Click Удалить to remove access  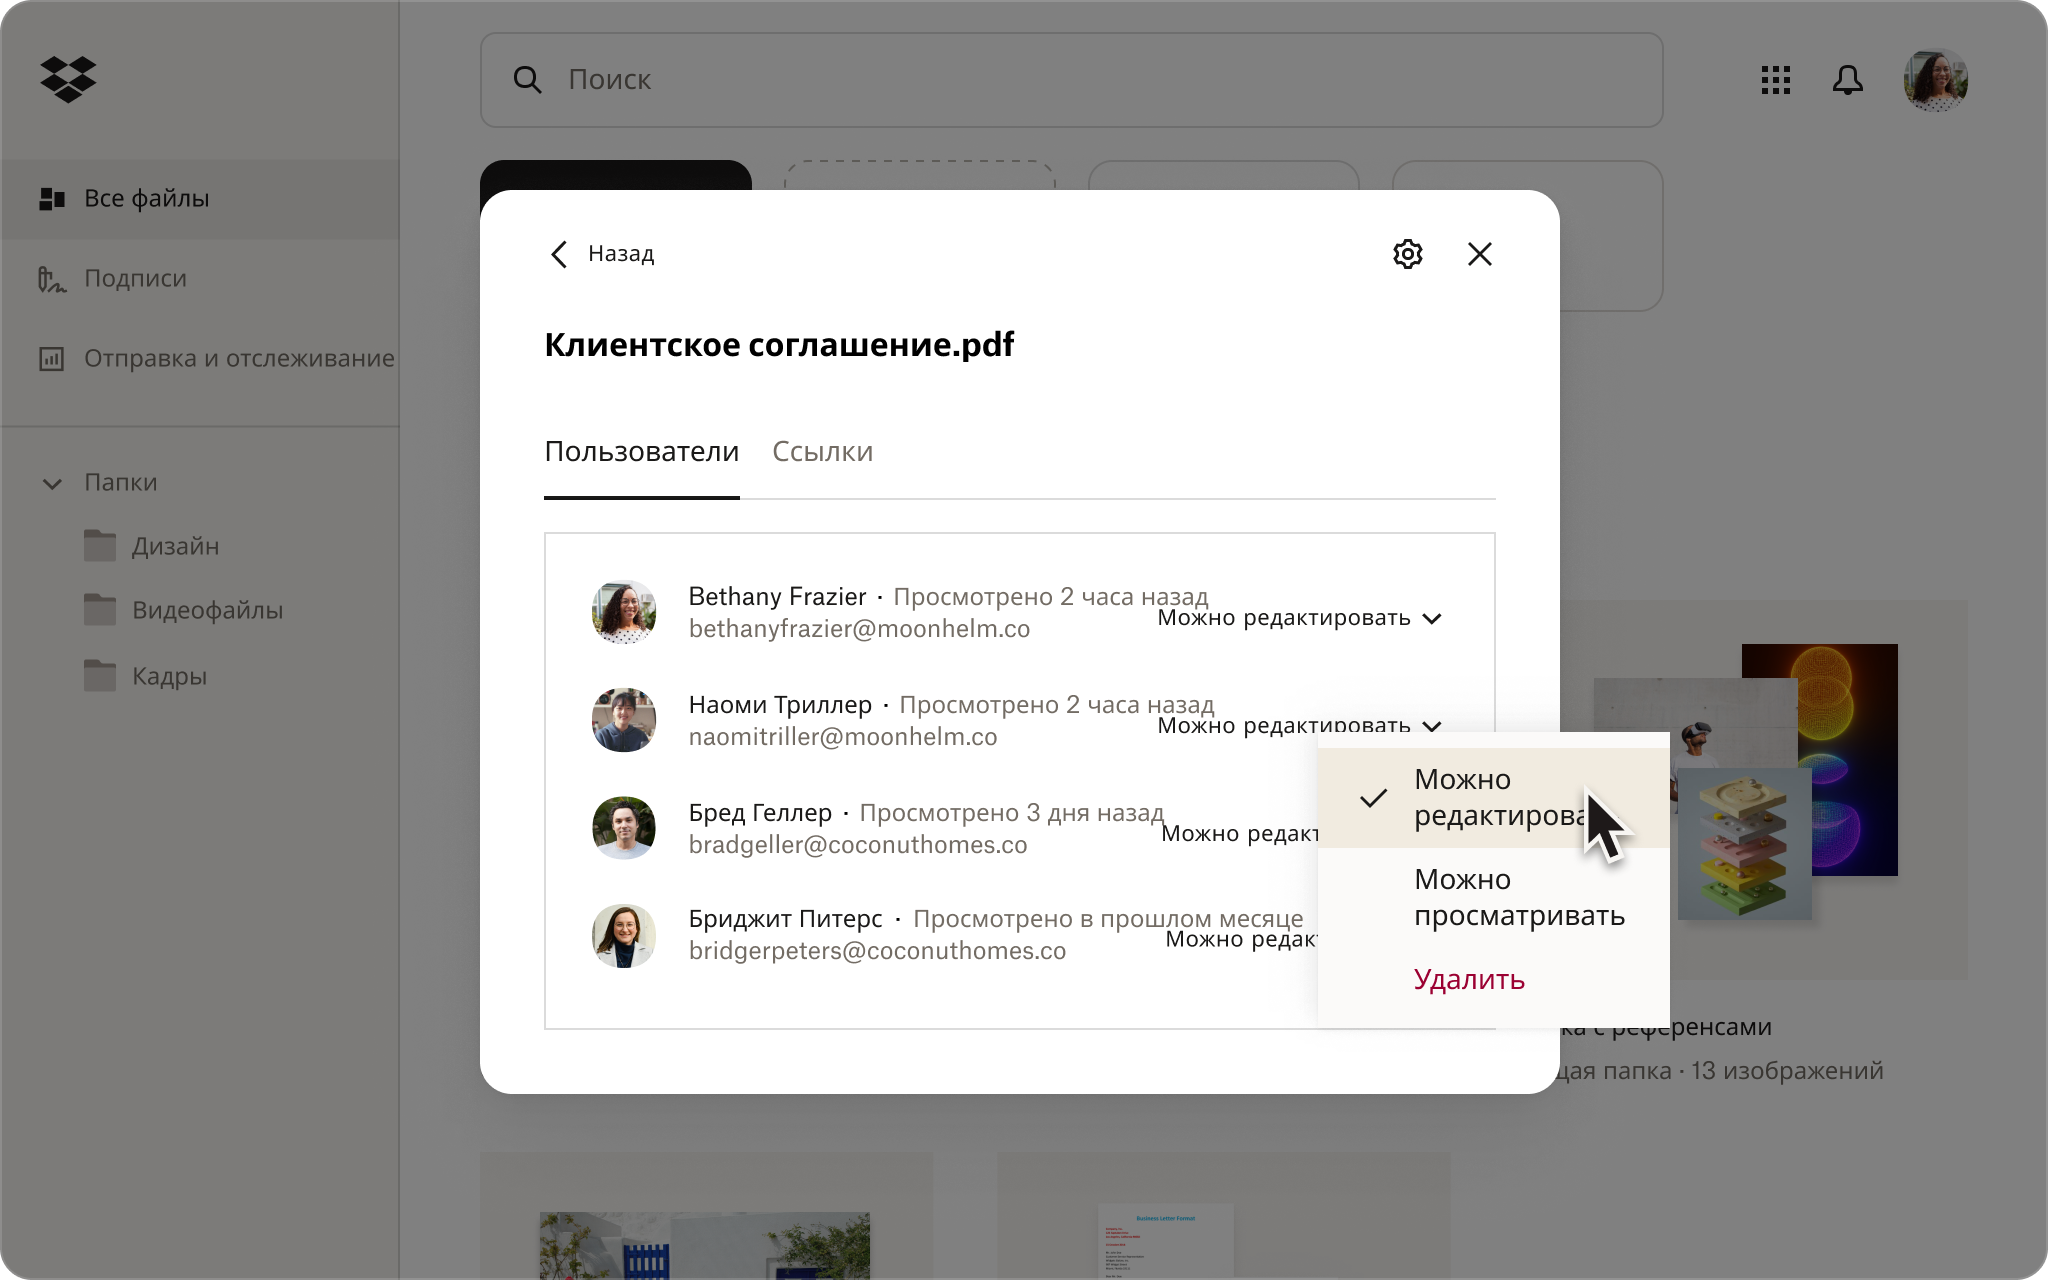[x=1469, y=981]
